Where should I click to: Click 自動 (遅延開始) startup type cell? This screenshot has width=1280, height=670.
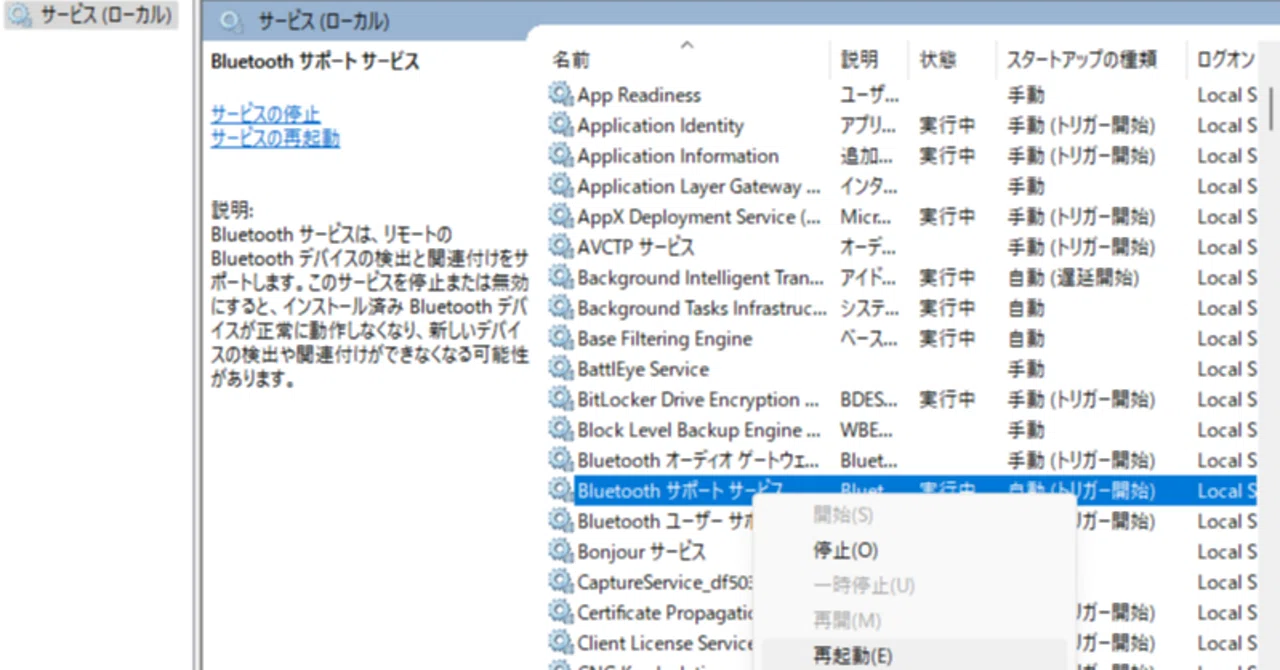point(1072,278)
